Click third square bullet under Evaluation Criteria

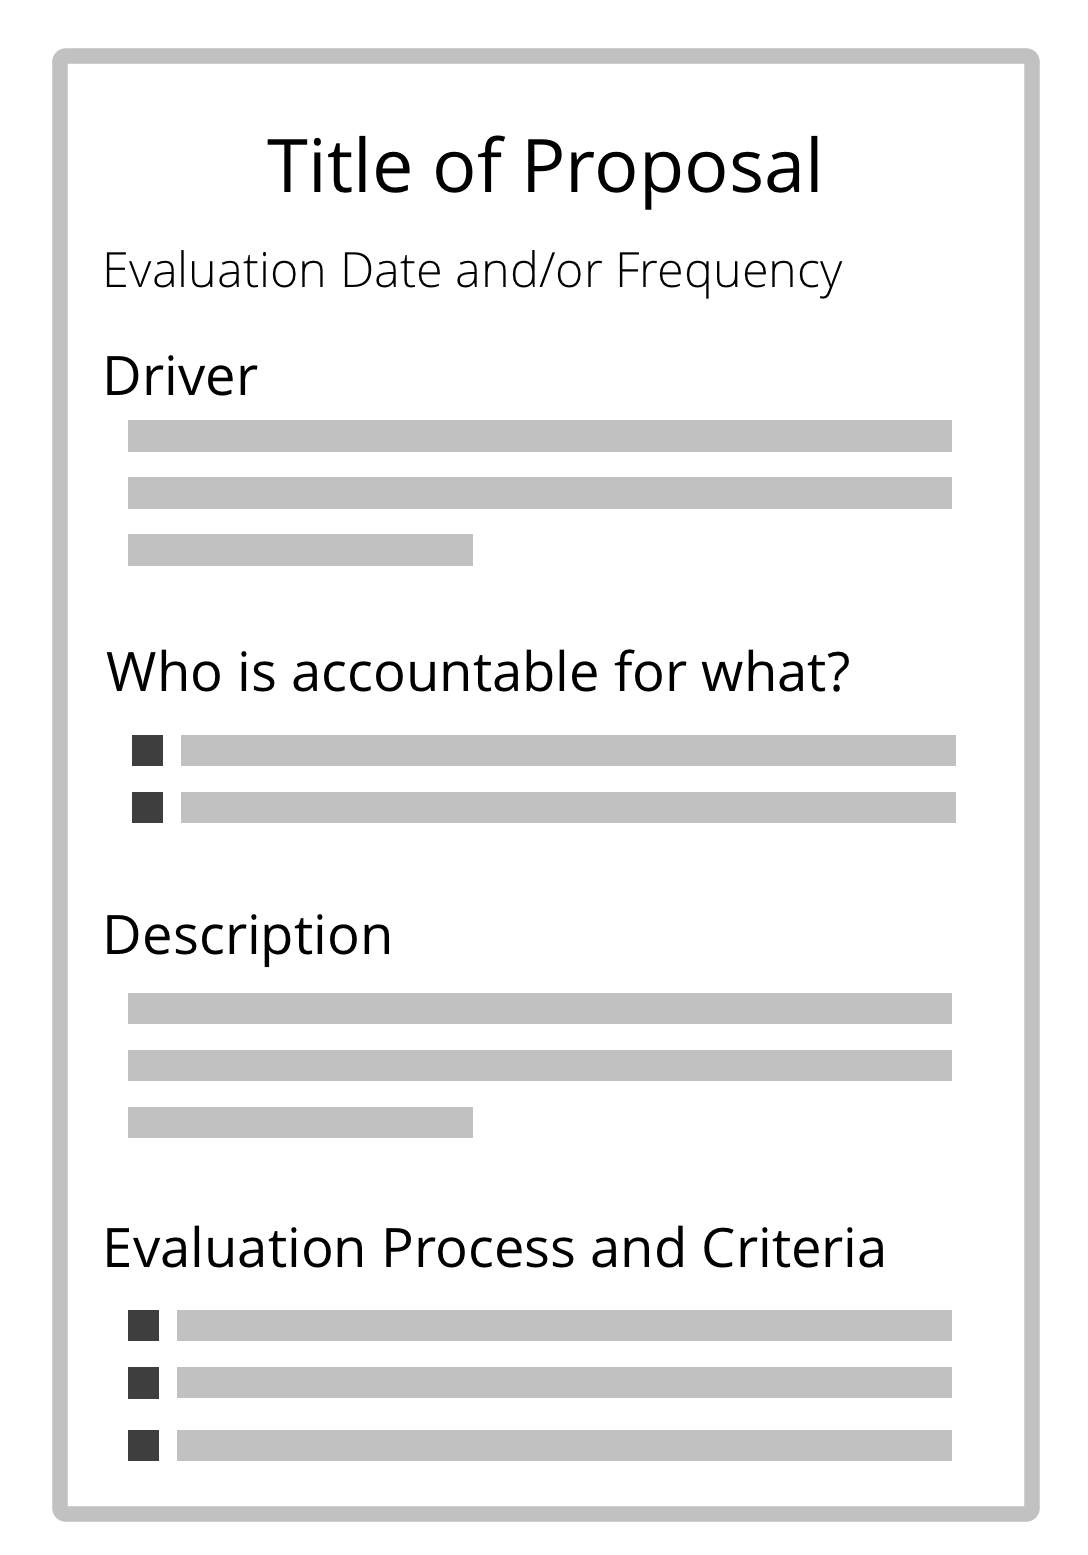143,1445
